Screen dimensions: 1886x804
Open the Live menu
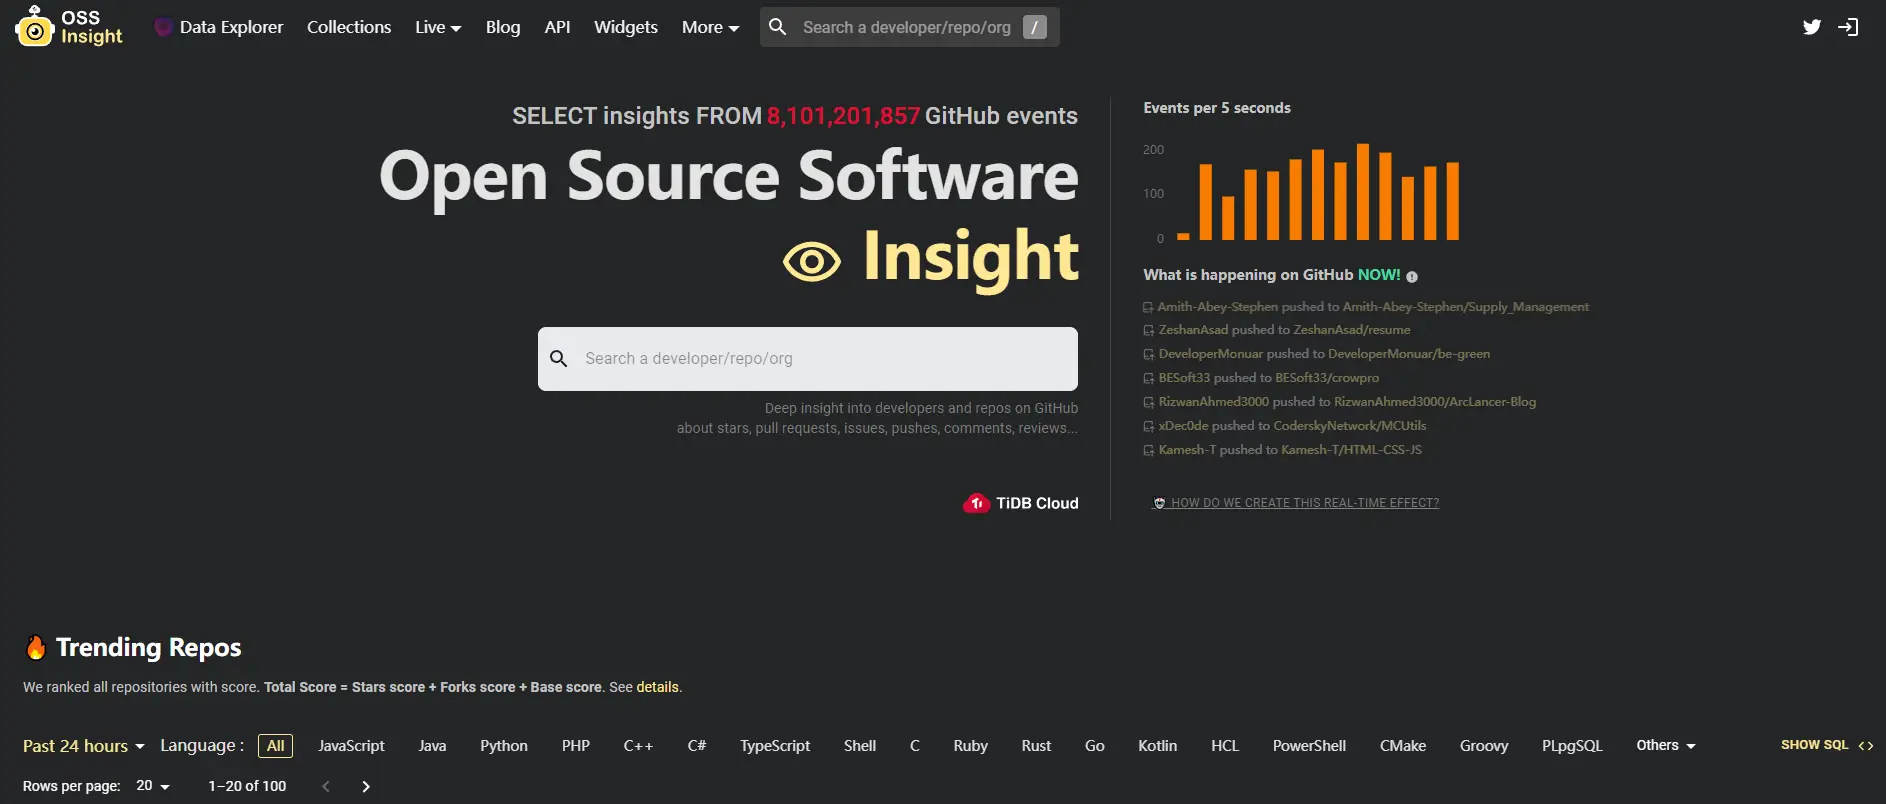pyautogui.click(x=438, y=27)
